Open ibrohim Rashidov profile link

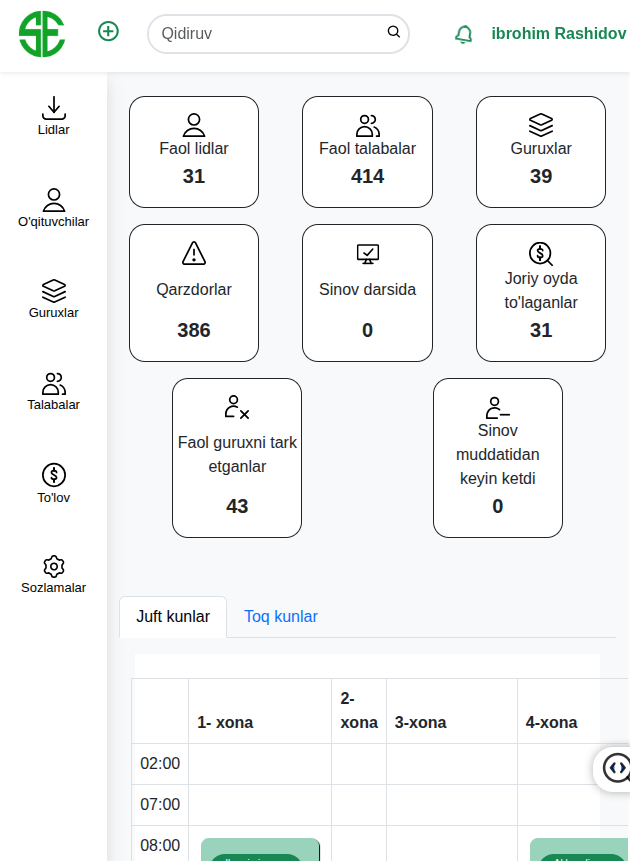[x=558, y=34]
